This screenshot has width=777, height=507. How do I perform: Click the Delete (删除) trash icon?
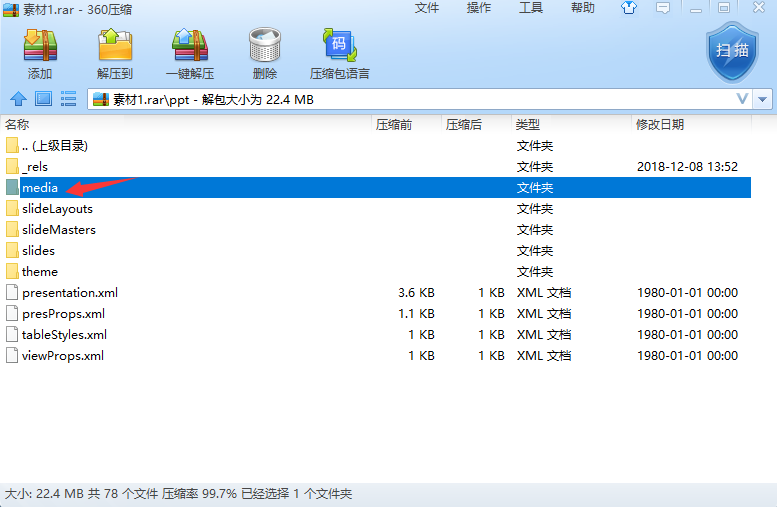click(265, 54)
